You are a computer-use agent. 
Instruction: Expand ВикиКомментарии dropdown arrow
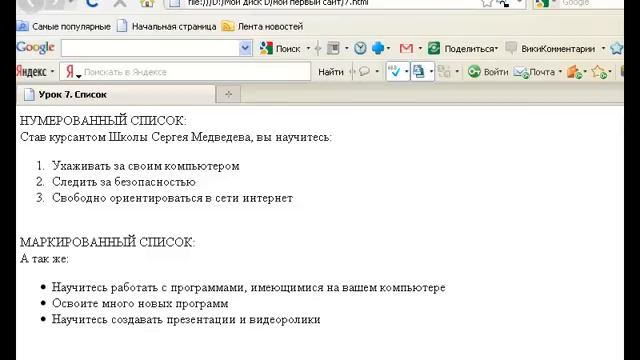click(603, 49)
